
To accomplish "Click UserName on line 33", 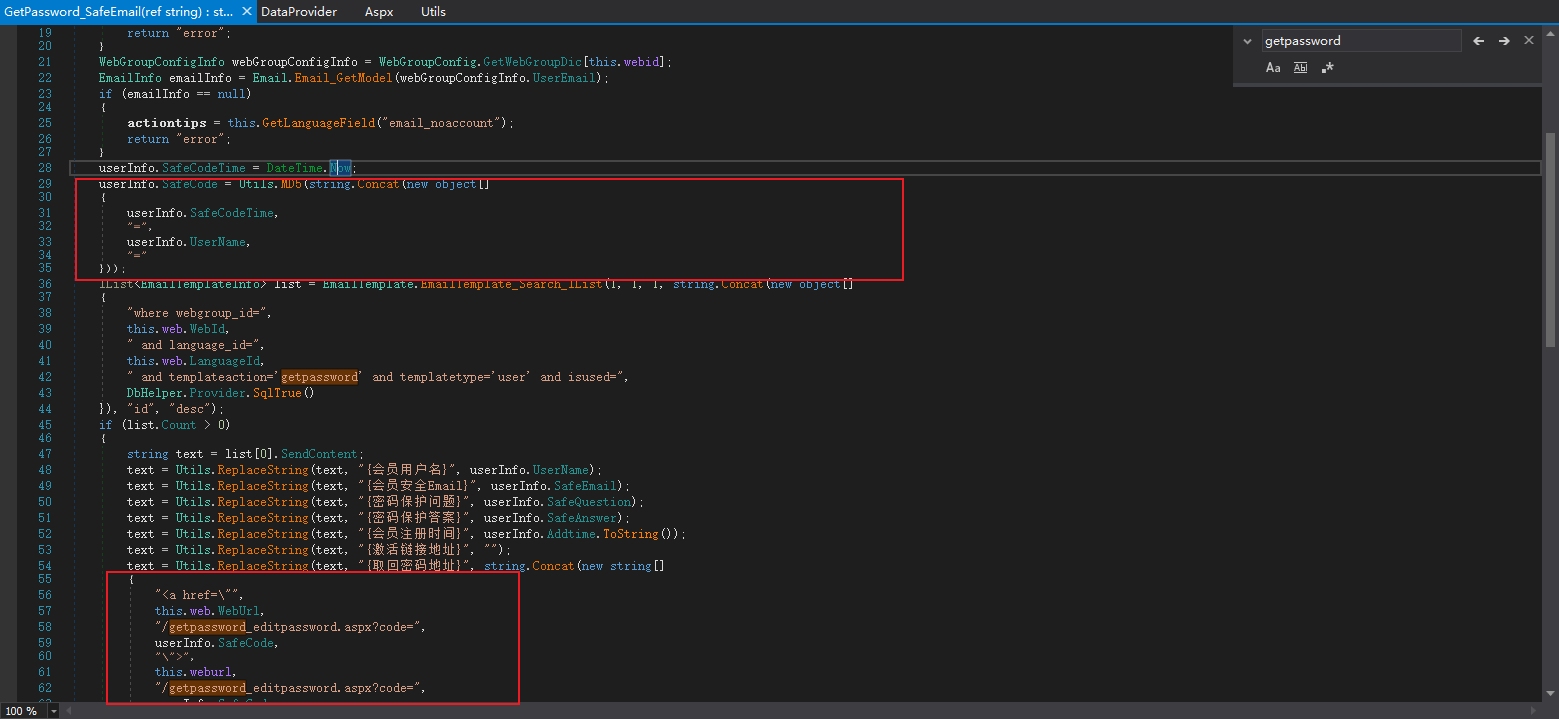I will (217, 242).
